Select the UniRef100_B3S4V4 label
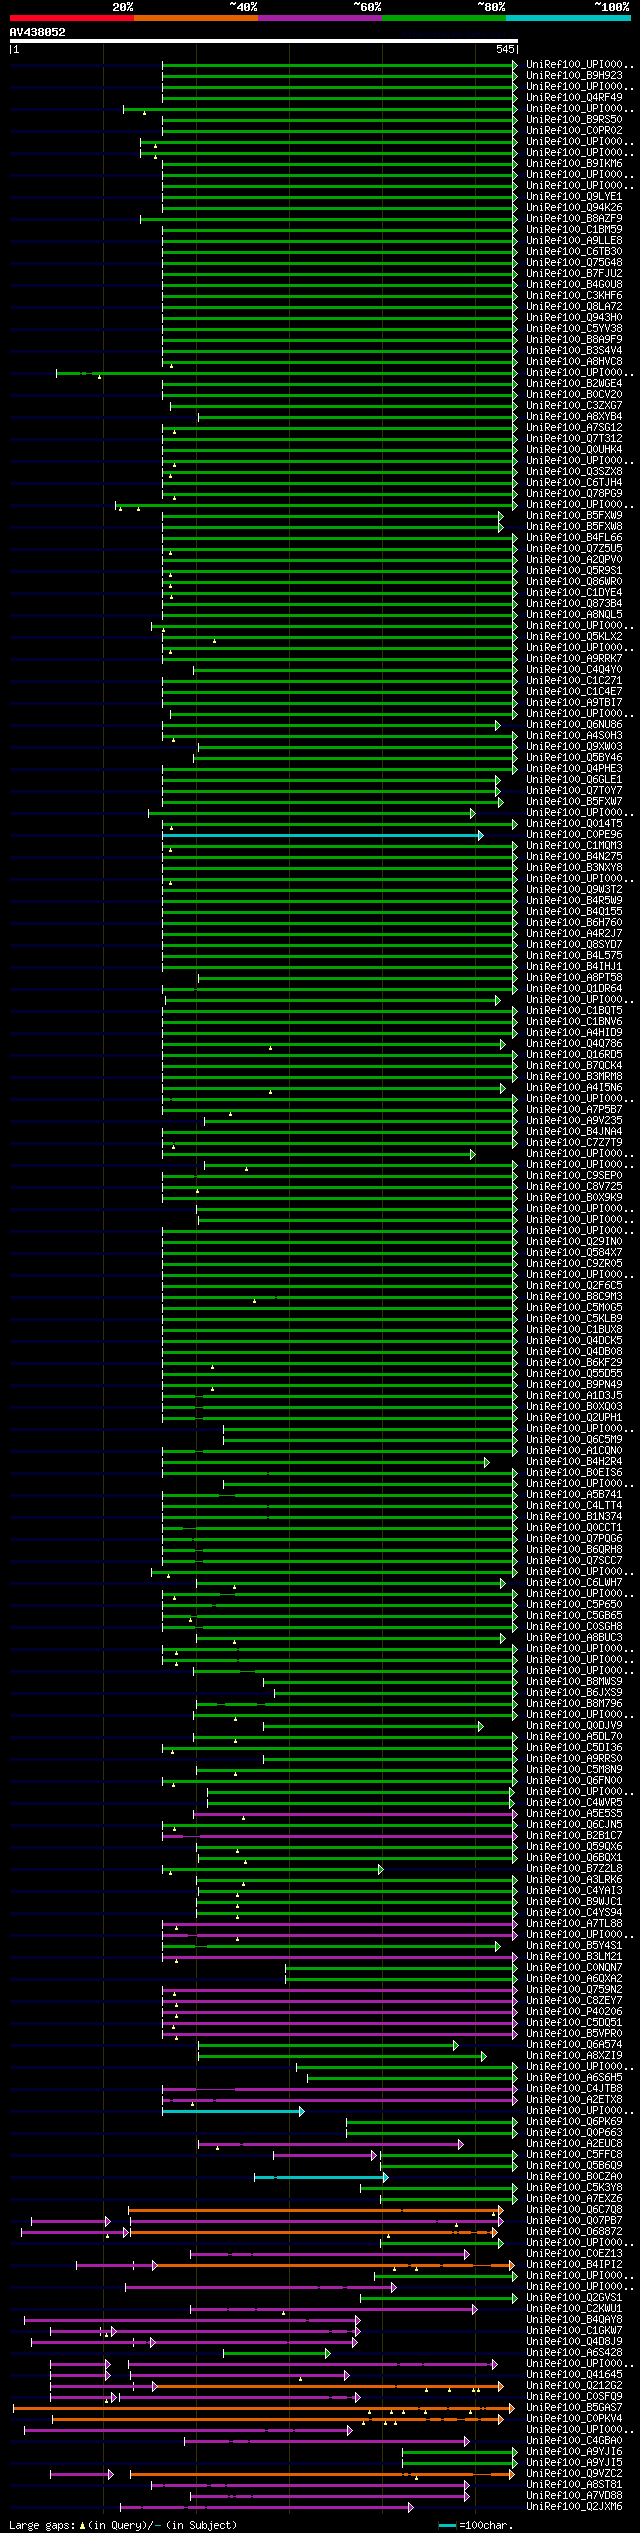This screenshot has width=640, height=2533. pyautogui.click(x=574, y=350)
